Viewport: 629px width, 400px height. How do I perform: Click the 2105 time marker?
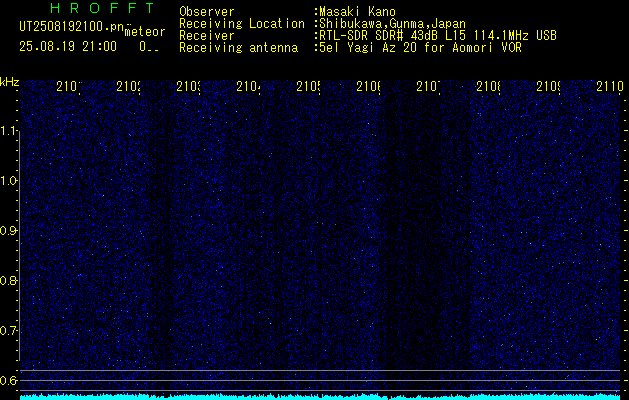(308, 86)
